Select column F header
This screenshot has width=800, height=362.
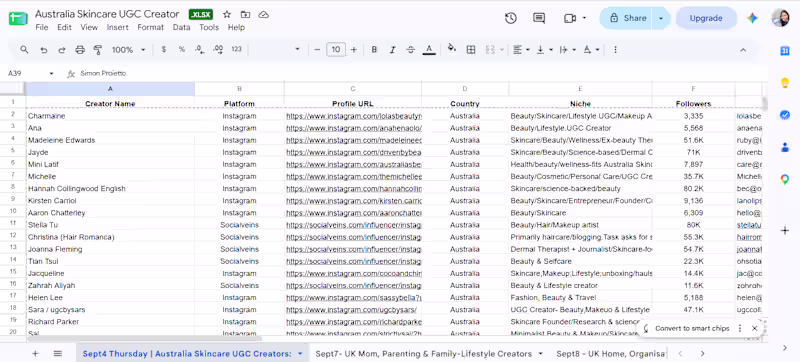click(693, 89)
